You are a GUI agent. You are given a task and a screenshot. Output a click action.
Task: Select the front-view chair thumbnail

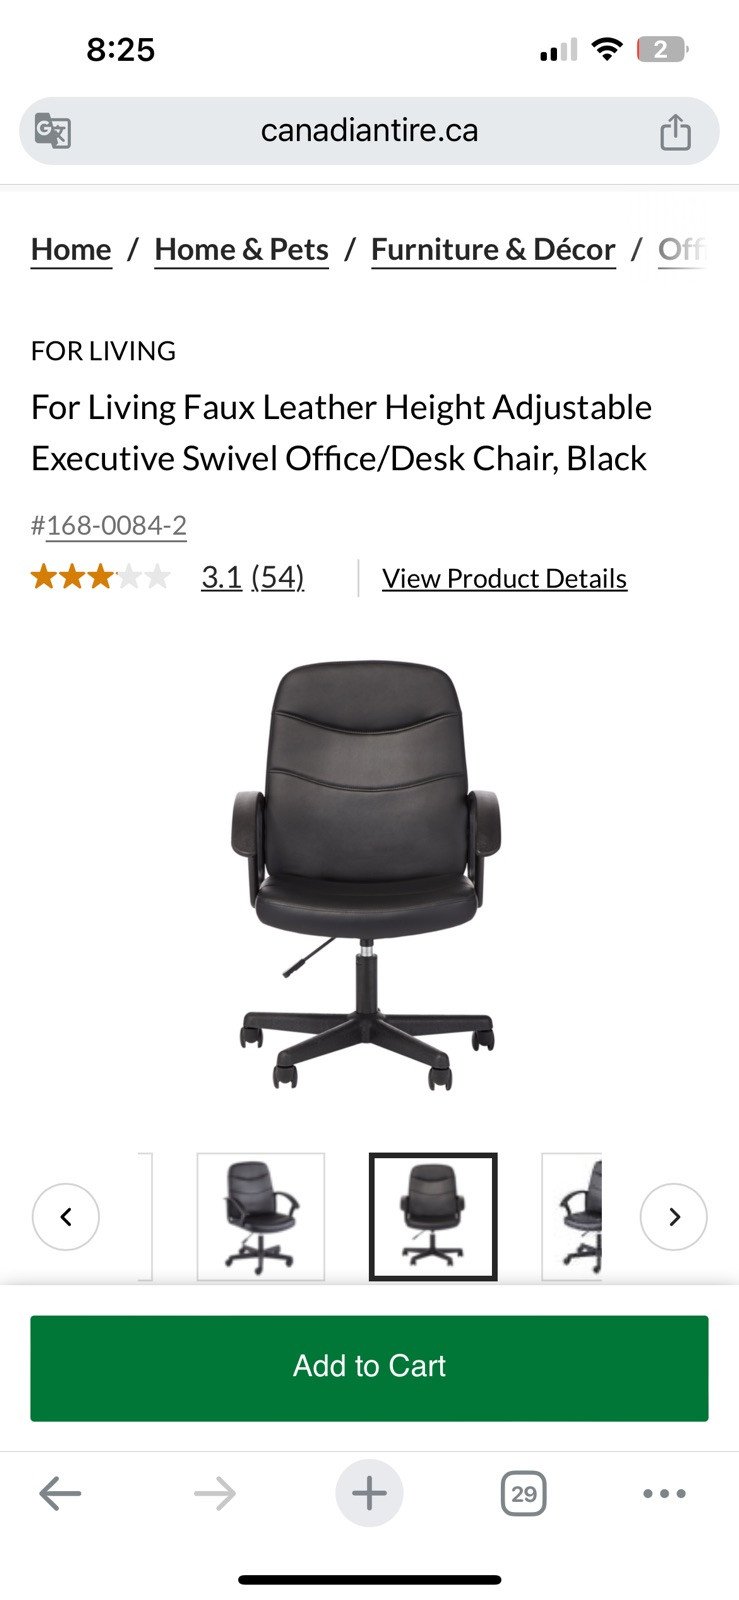(x=433, y=1217)
